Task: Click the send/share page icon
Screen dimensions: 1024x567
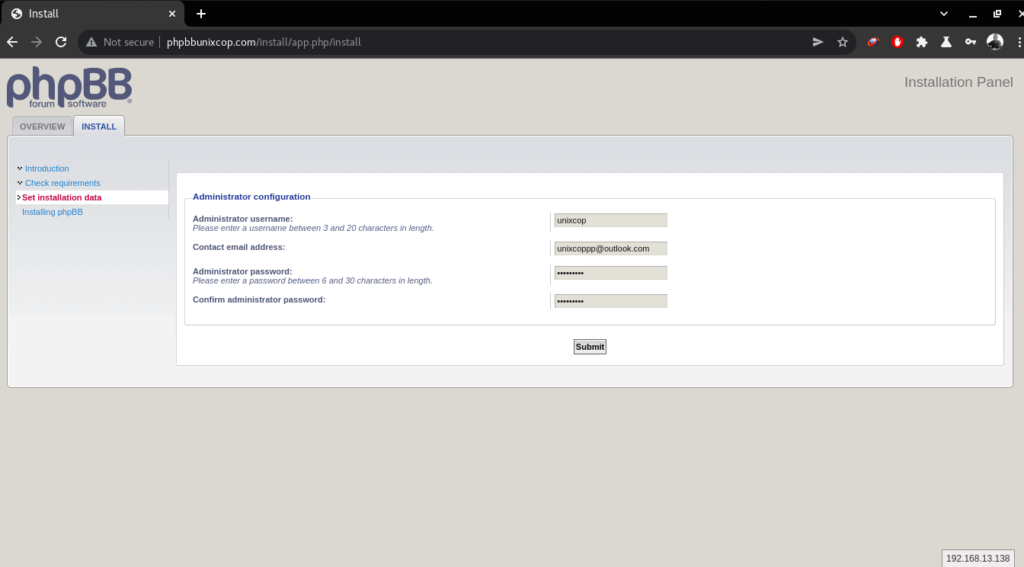Action: tap(818, 42)
